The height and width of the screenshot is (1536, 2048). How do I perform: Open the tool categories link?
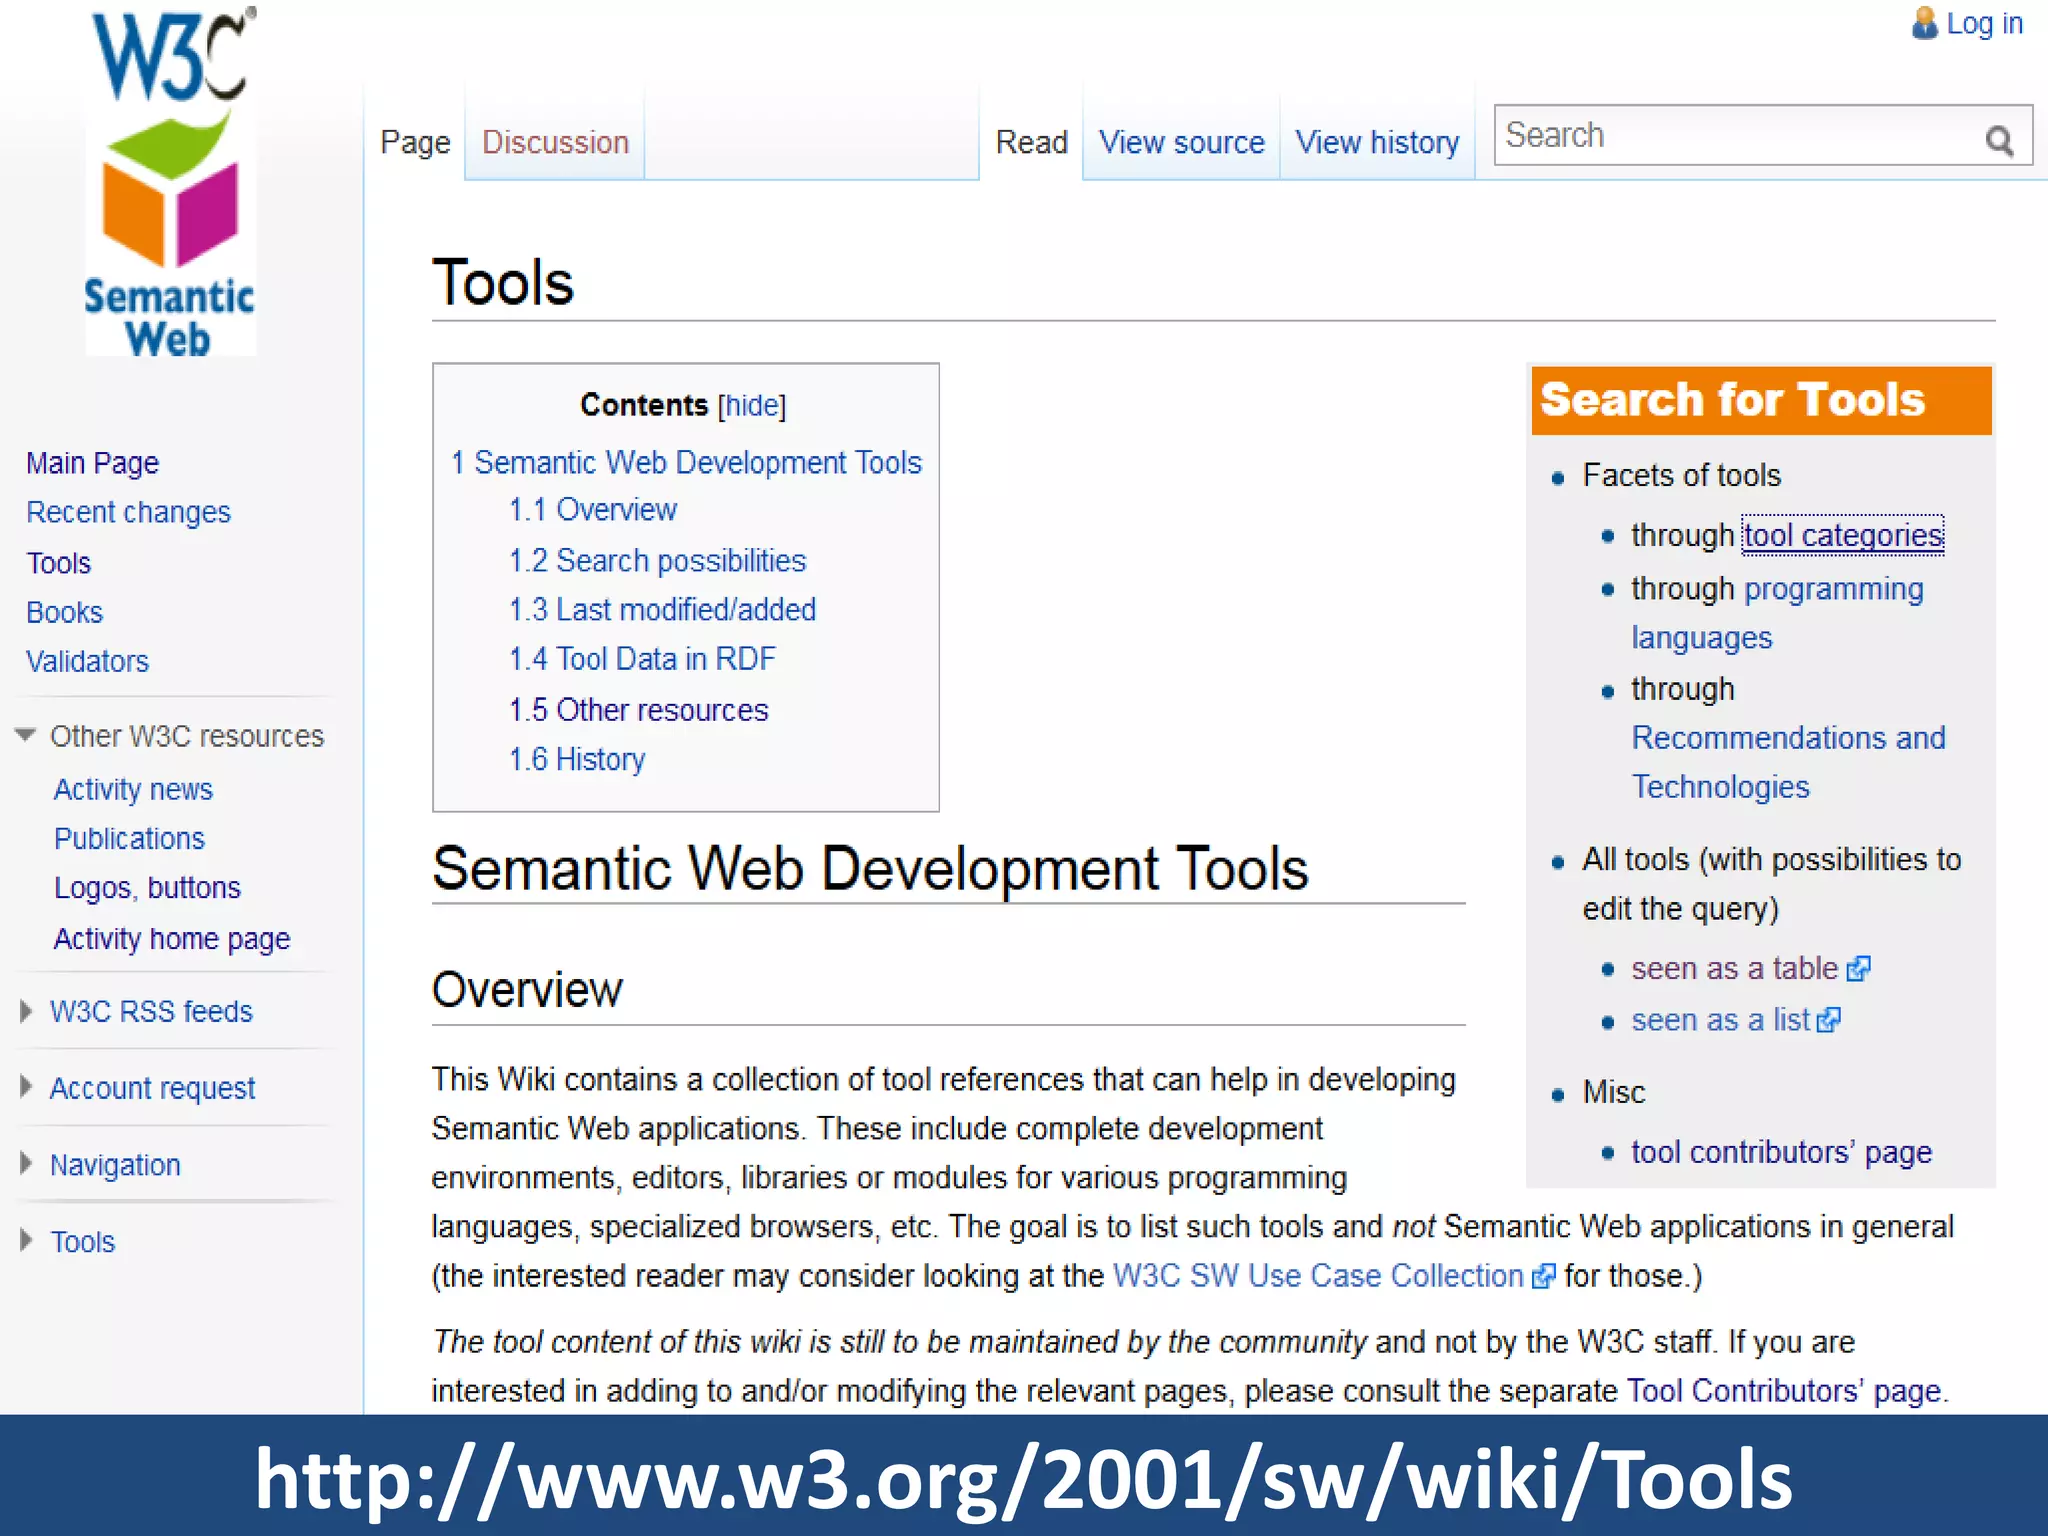click(x=1842, y=535)
